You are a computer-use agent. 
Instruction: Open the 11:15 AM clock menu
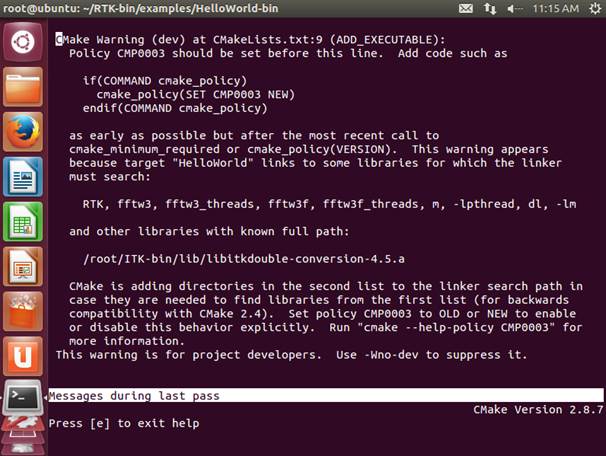coord(556,8)
